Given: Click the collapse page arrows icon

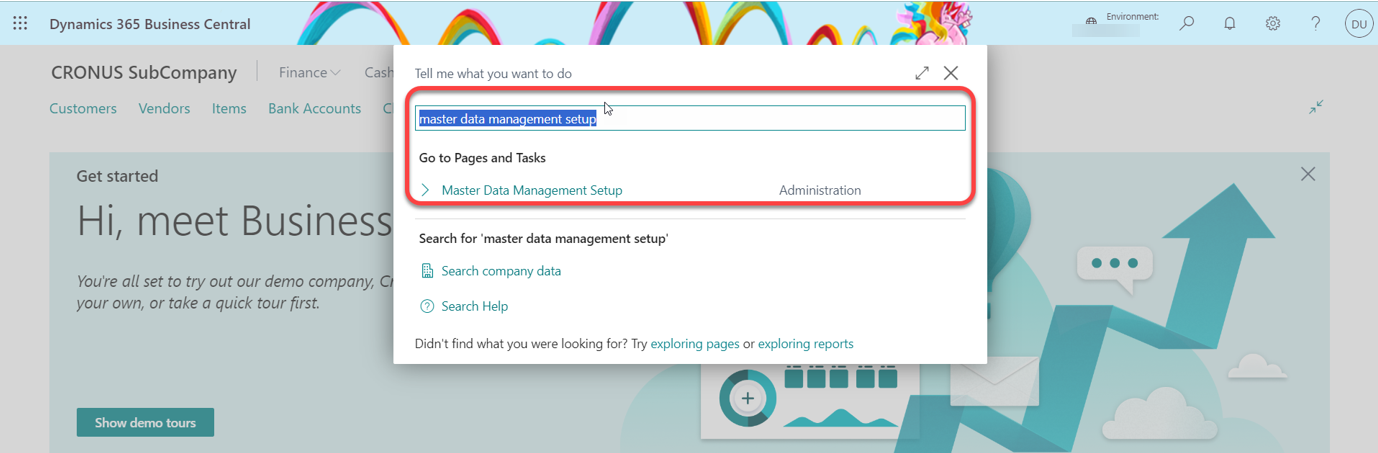Looking at the screenshot, I should [x=1316, y=107].
